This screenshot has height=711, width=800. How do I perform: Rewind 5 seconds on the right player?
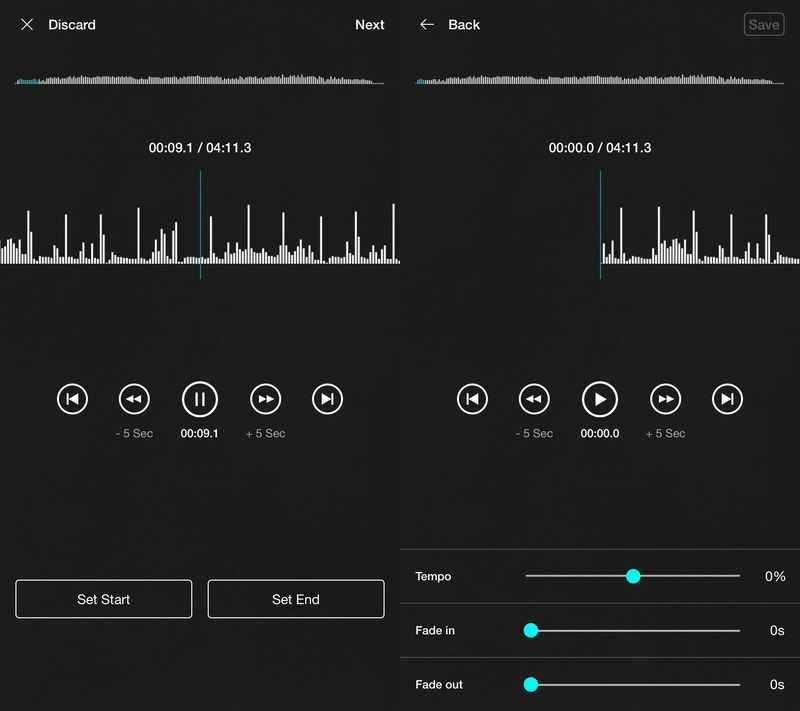coord(534,399)
